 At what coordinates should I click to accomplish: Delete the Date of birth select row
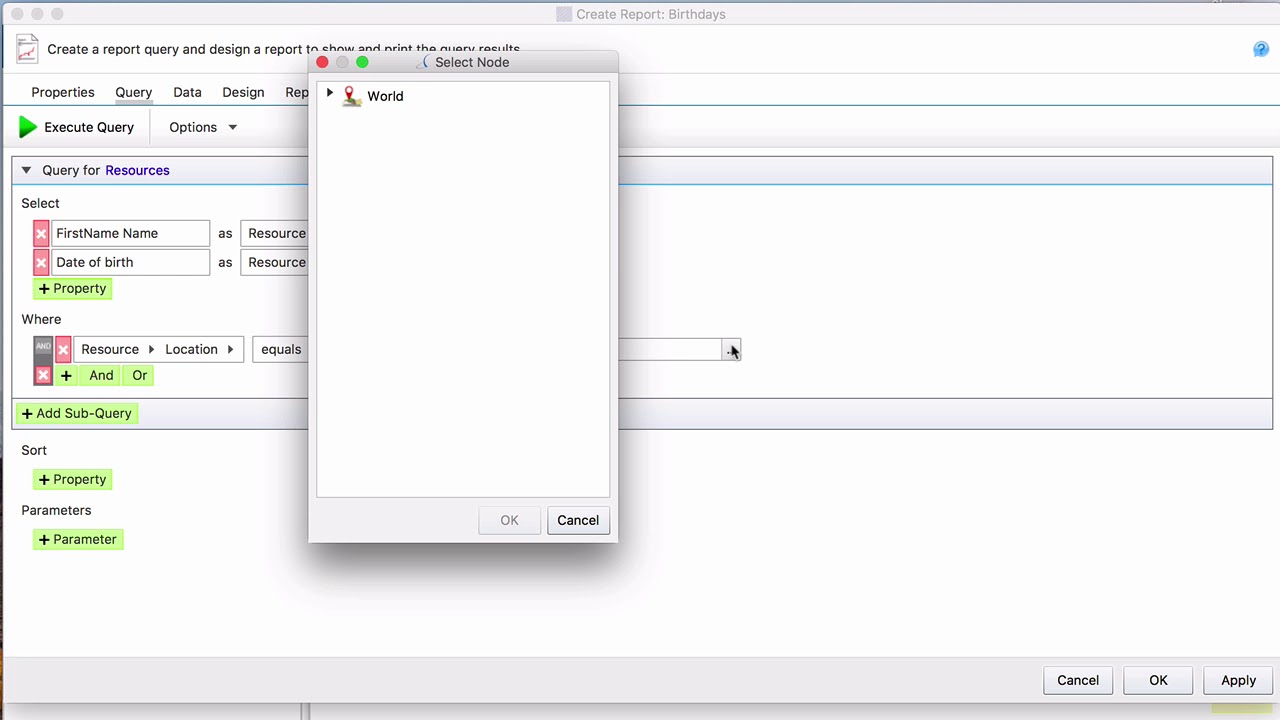coord(41,262)
